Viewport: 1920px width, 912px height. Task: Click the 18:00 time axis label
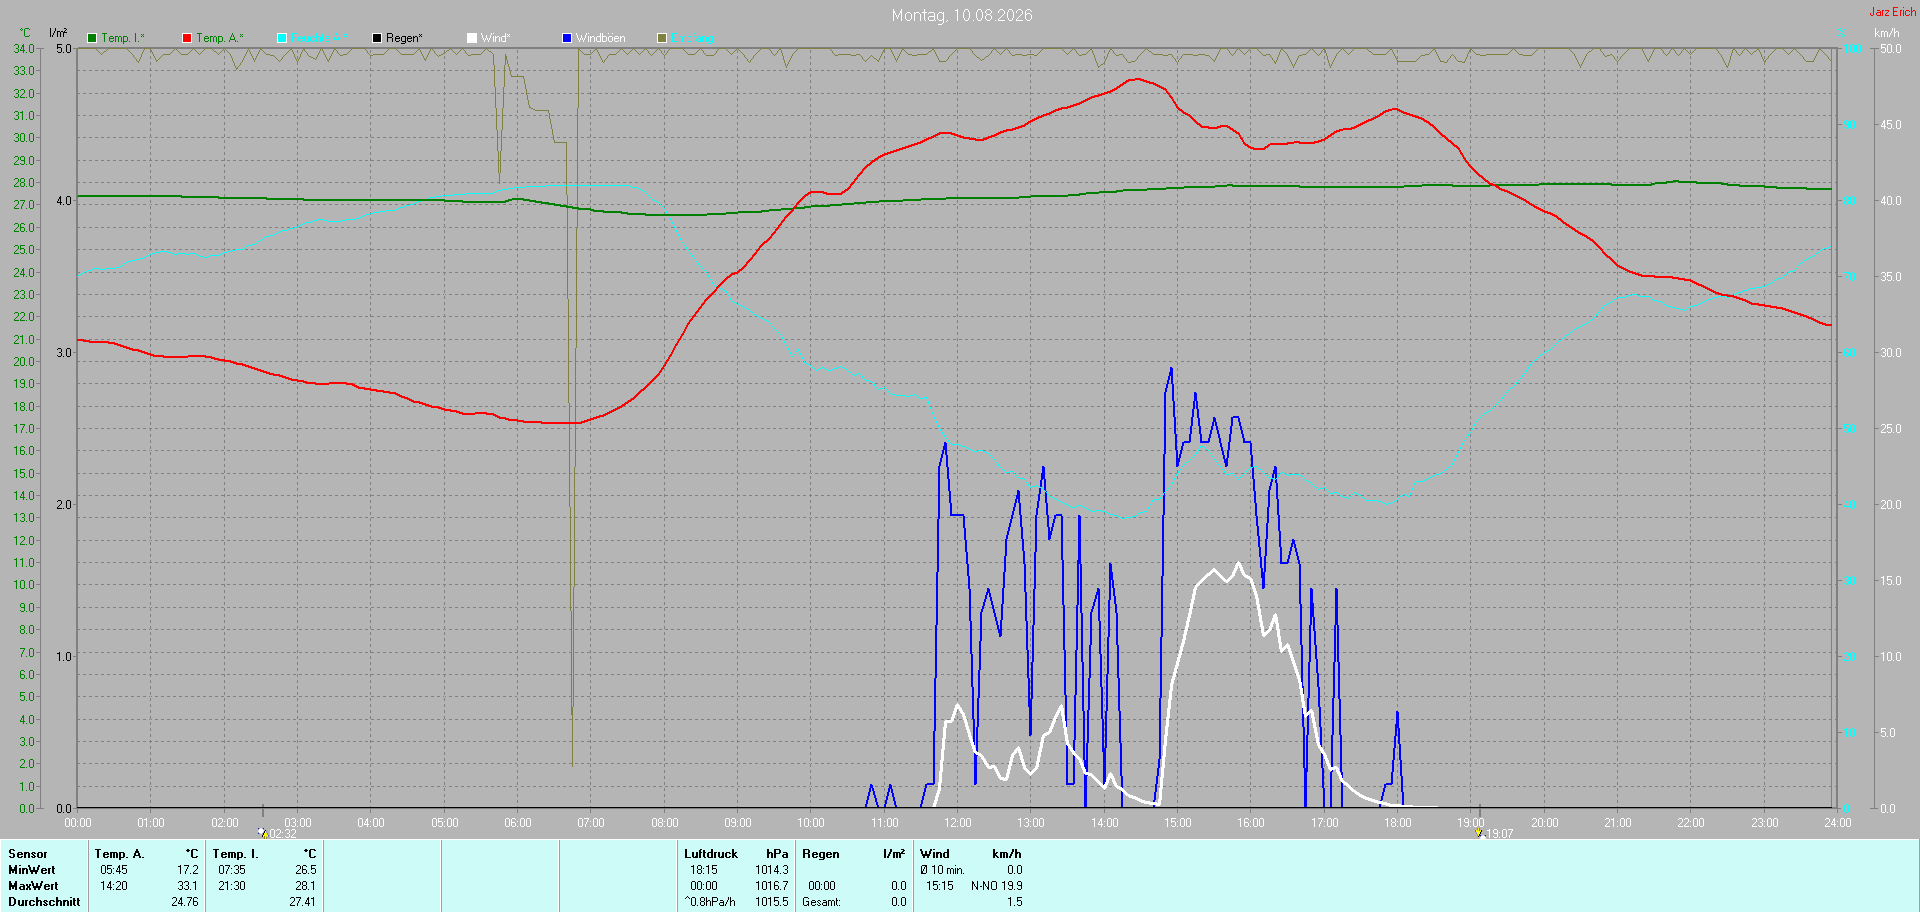[x=1398, y=823]
